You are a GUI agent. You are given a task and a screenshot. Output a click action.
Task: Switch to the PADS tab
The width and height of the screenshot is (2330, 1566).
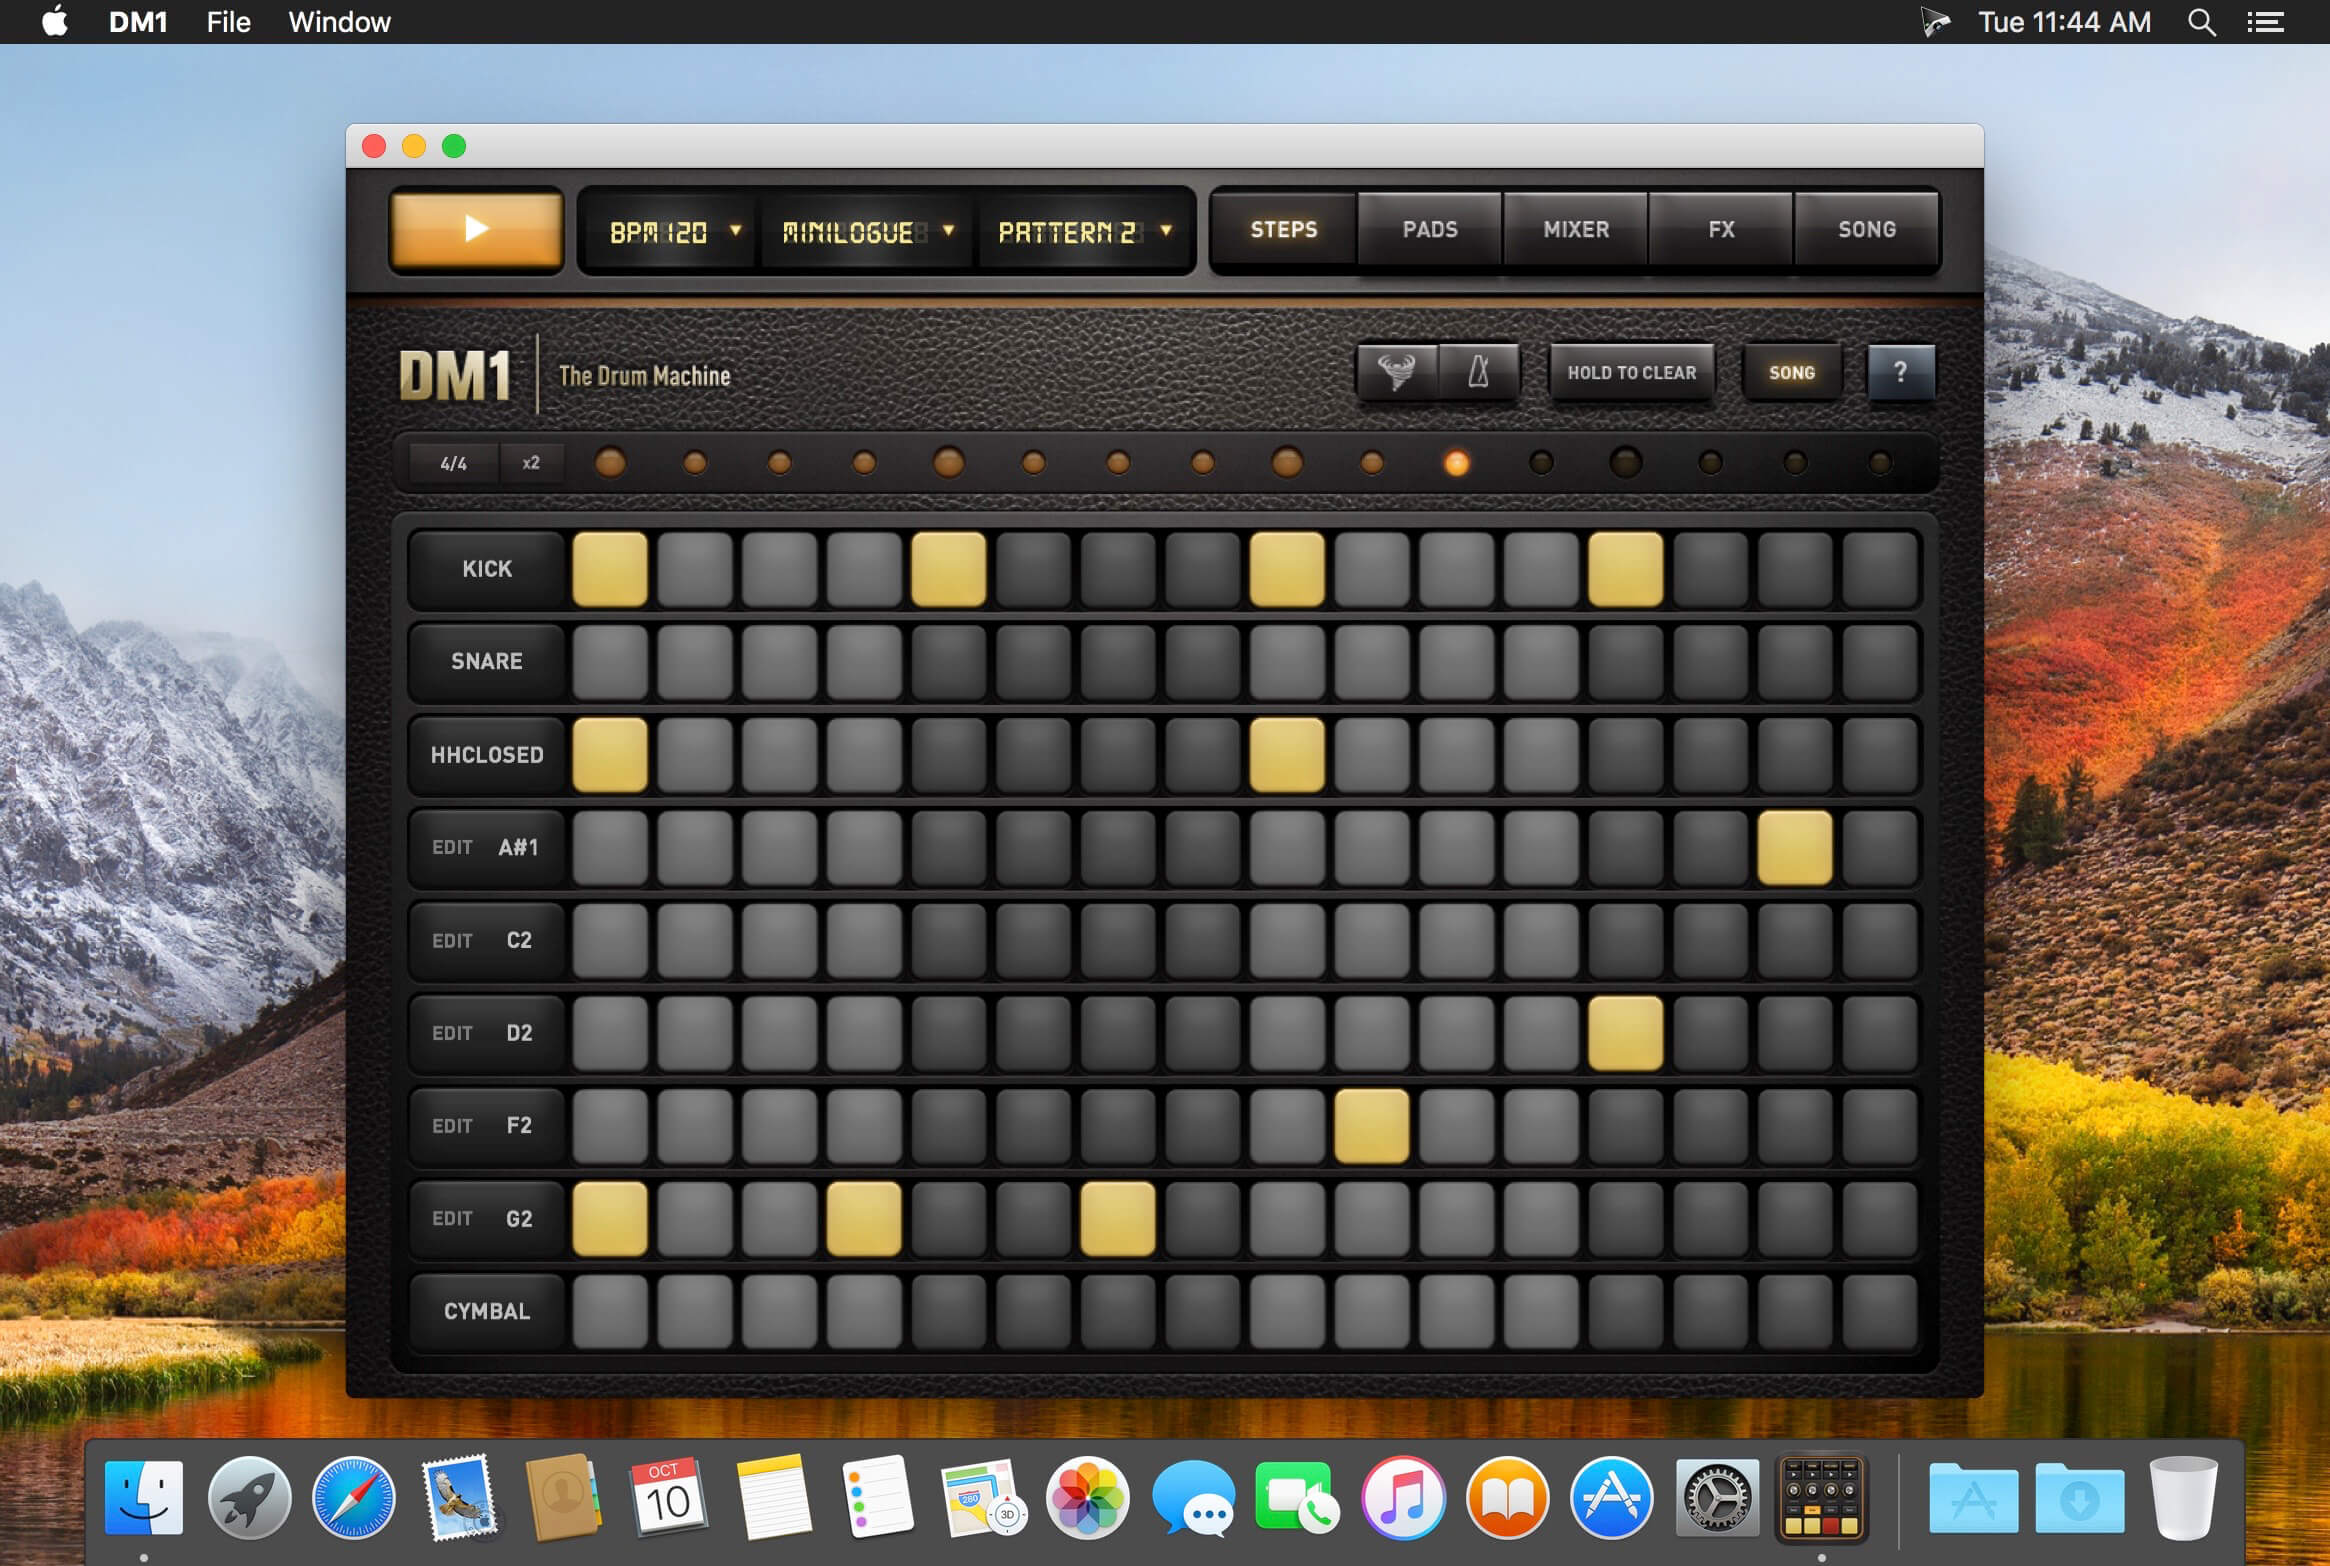coord(1430,229)
